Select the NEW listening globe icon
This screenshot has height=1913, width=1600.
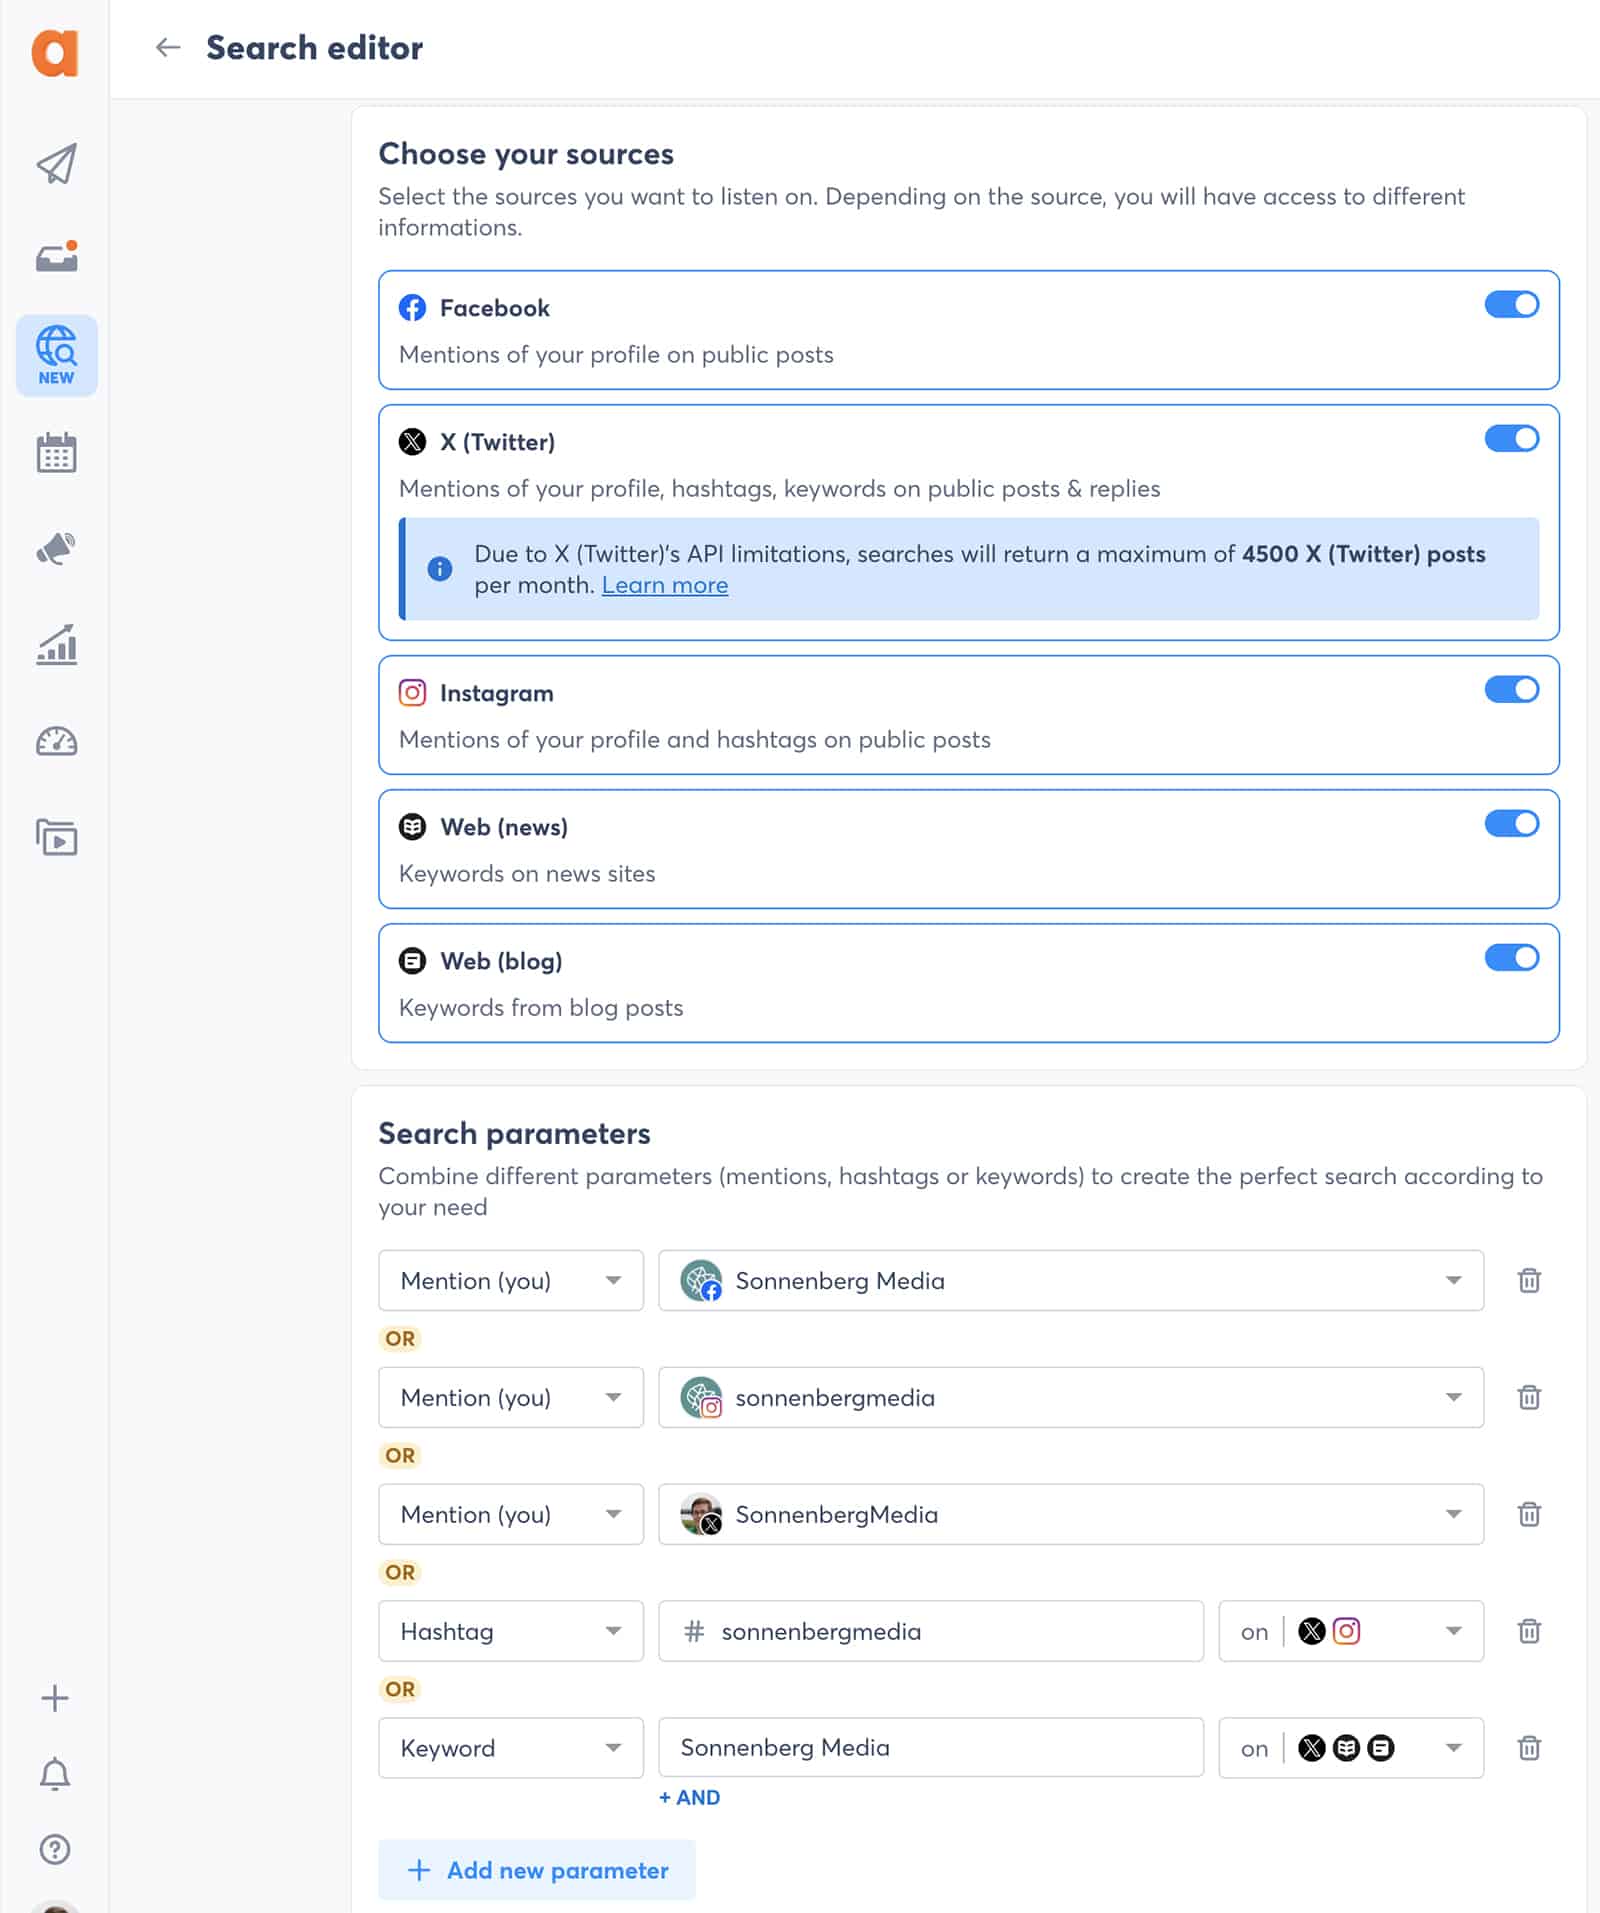point(56,355)
